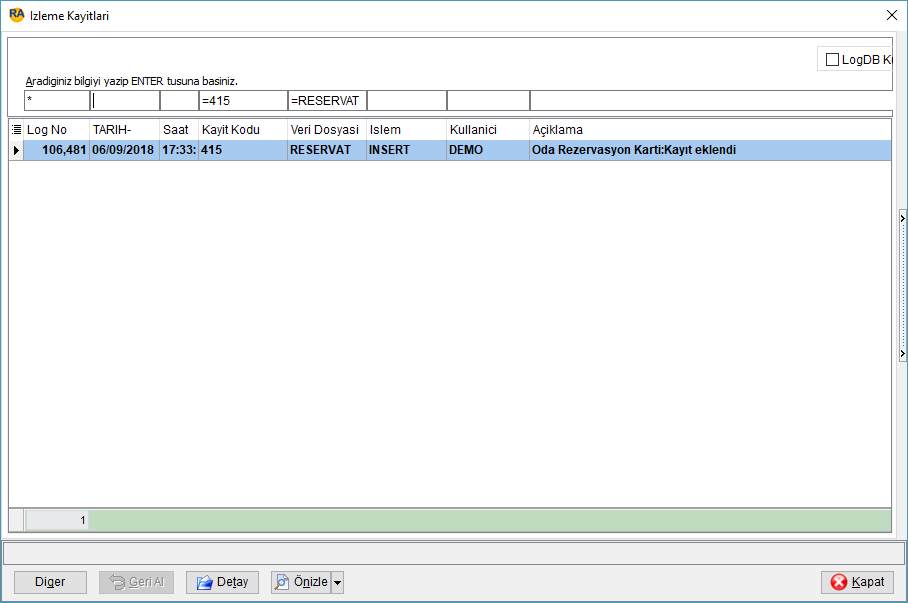Expand the side panel with upper chevron
Screen dimensions: 908x603
(902, 218)
